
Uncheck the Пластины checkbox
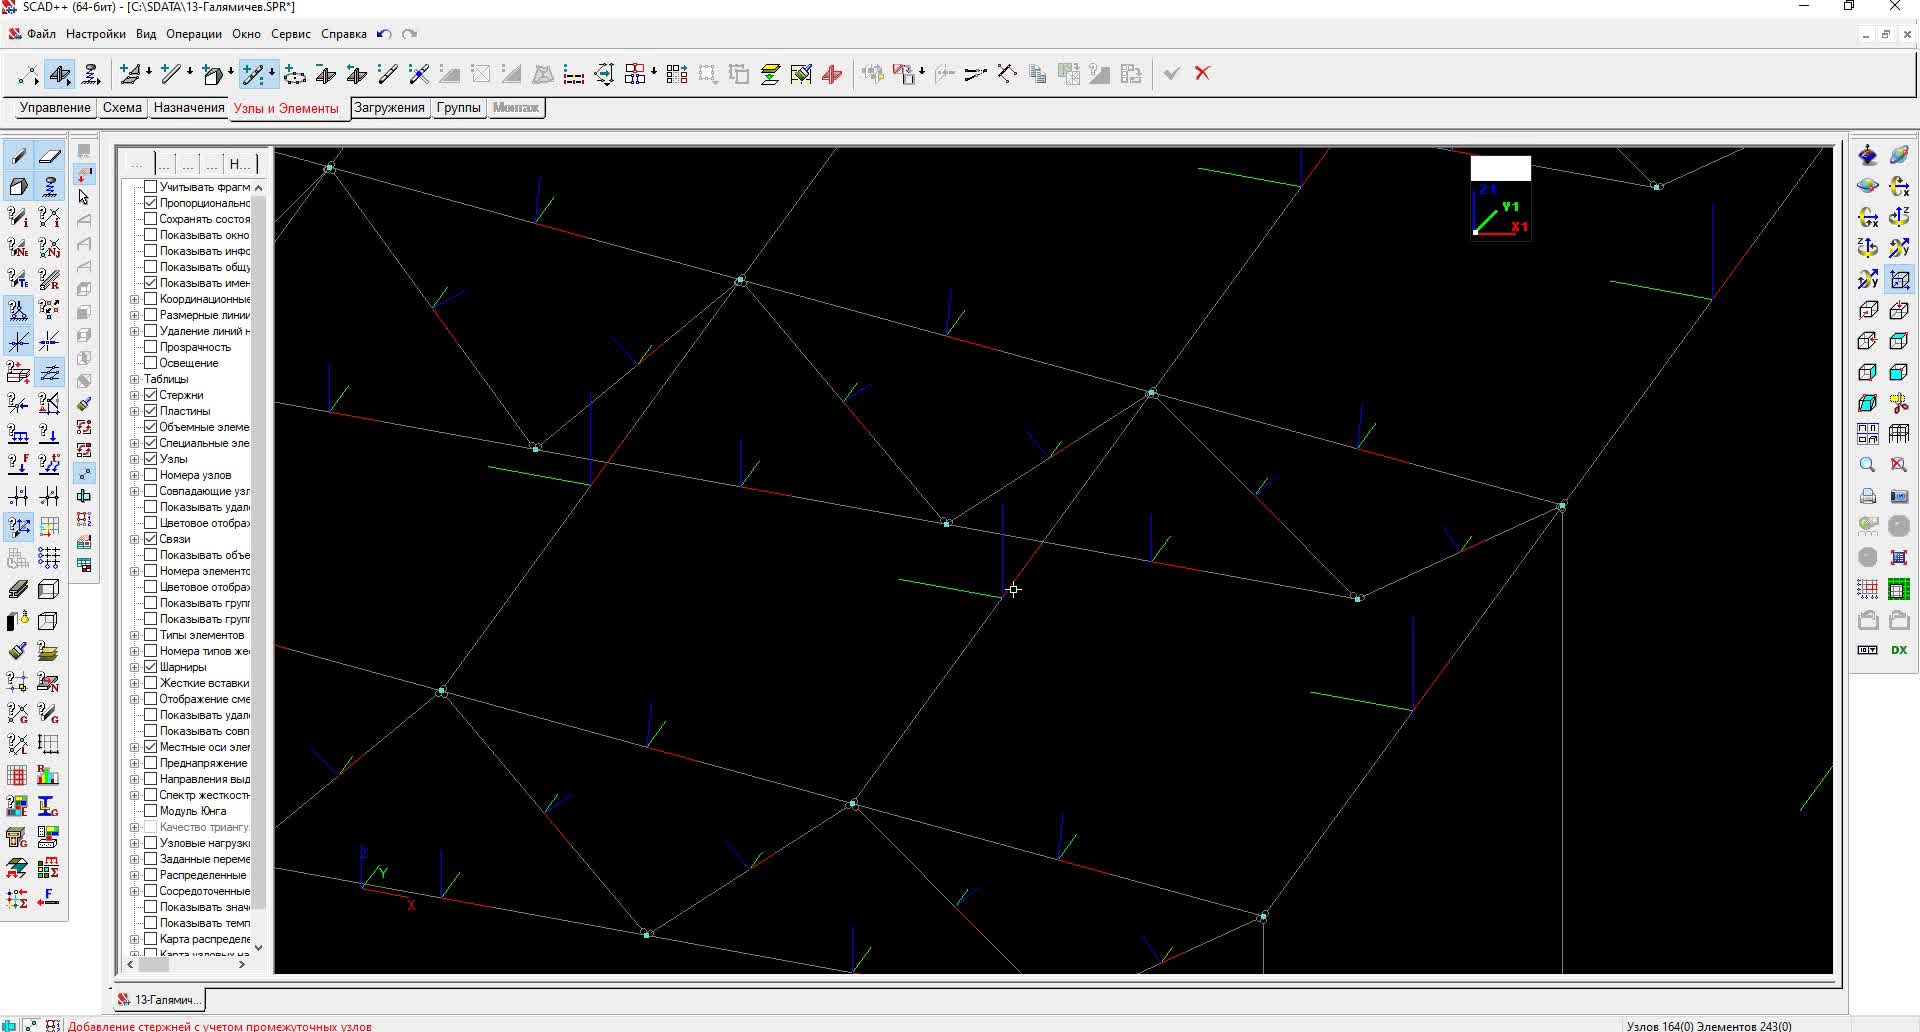151,411
